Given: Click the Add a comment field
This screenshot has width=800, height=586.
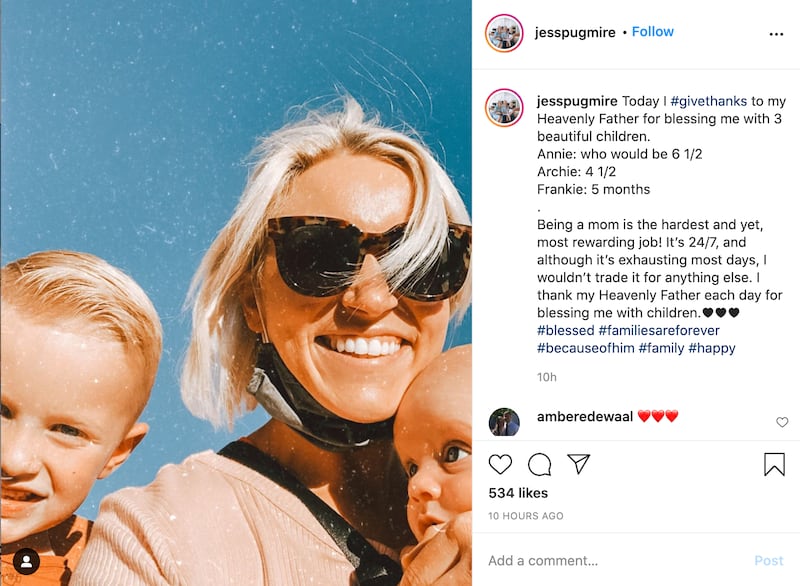Looking at the screenshot, I should (x=617, y=560).
